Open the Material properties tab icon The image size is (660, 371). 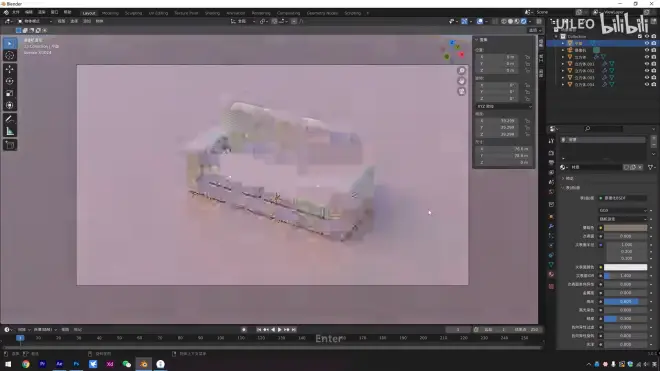pos(551,274)
